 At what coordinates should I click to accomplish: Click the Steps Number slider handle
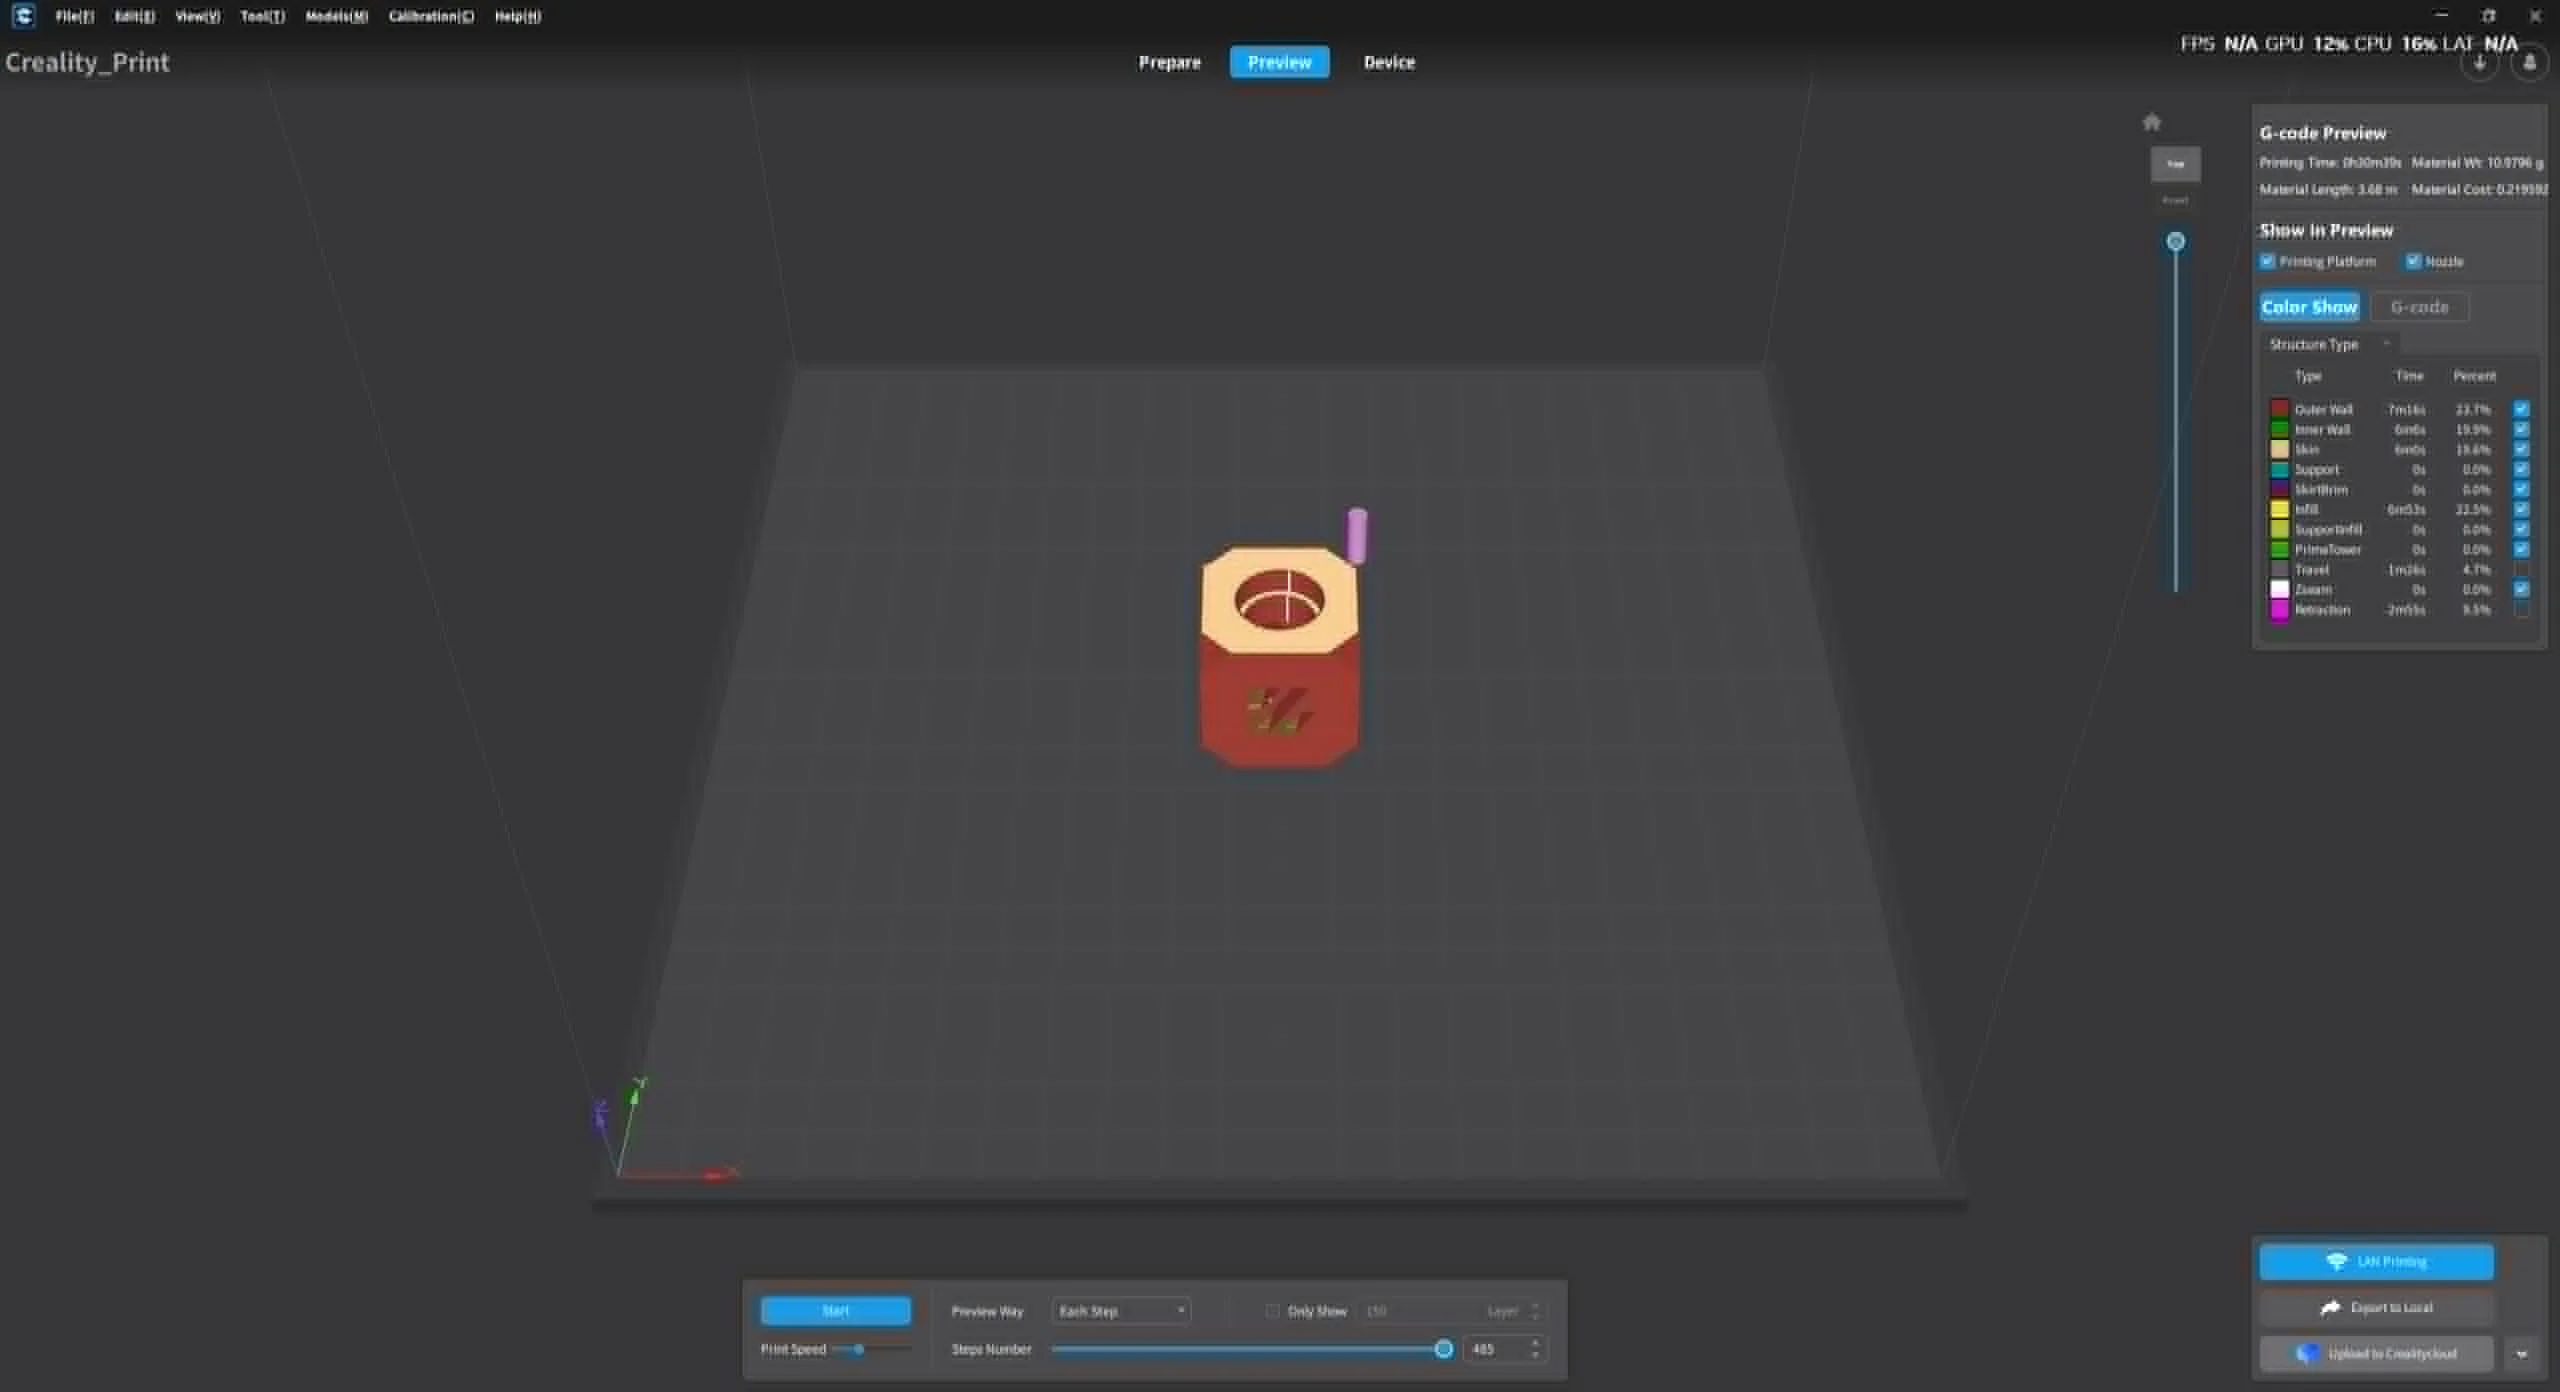[1443, 1349]
